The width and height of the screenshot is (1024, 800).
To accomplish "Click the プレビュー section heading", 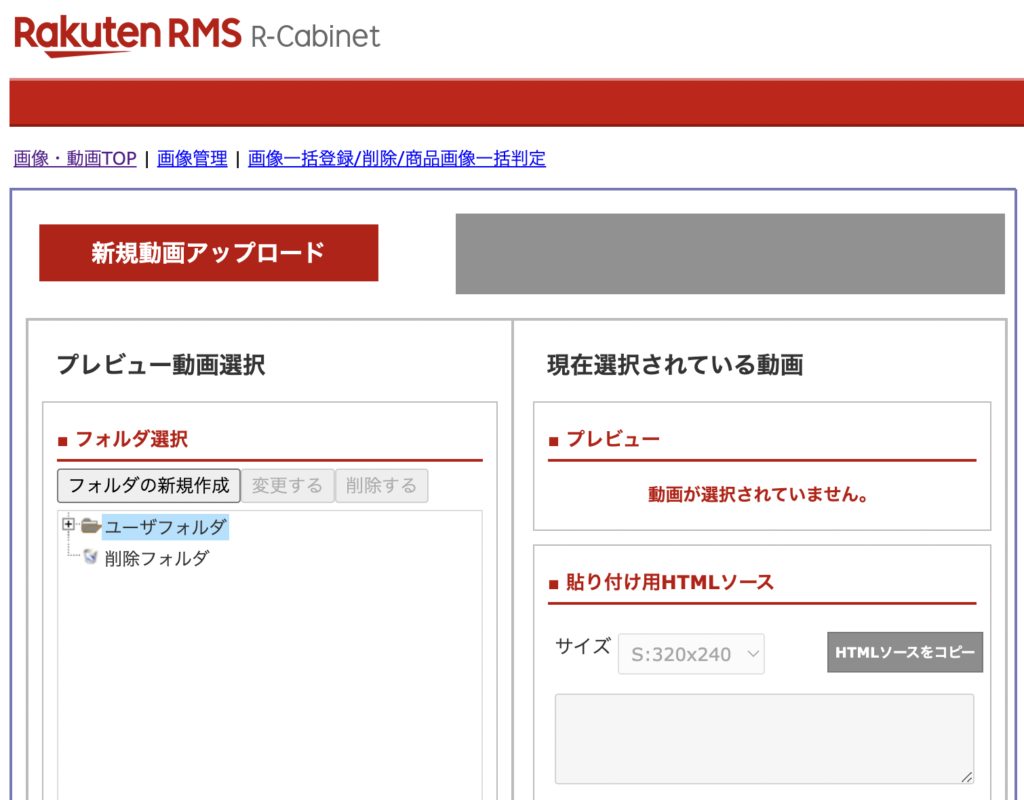I will point(613,439).
